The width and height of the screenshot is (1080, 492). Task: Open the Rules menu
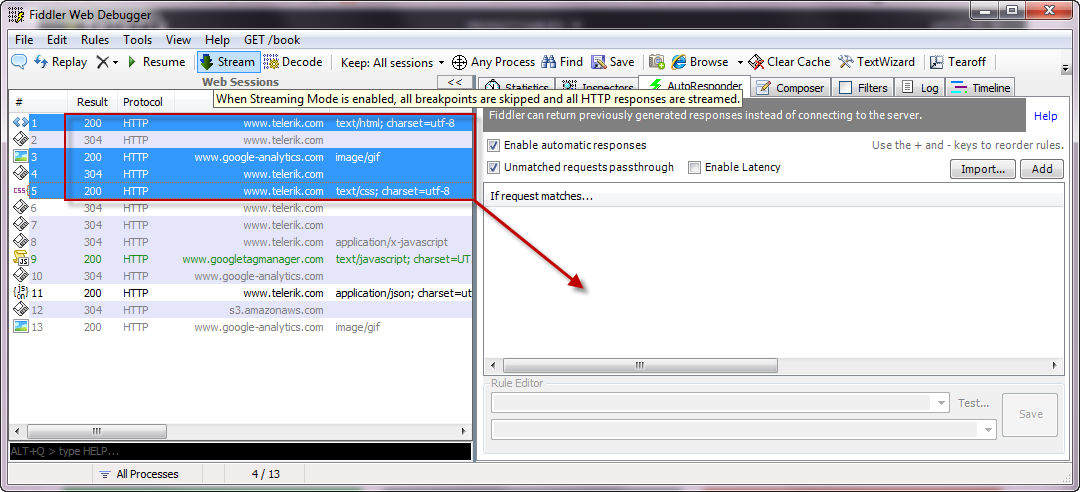click(x=95, y=40)
